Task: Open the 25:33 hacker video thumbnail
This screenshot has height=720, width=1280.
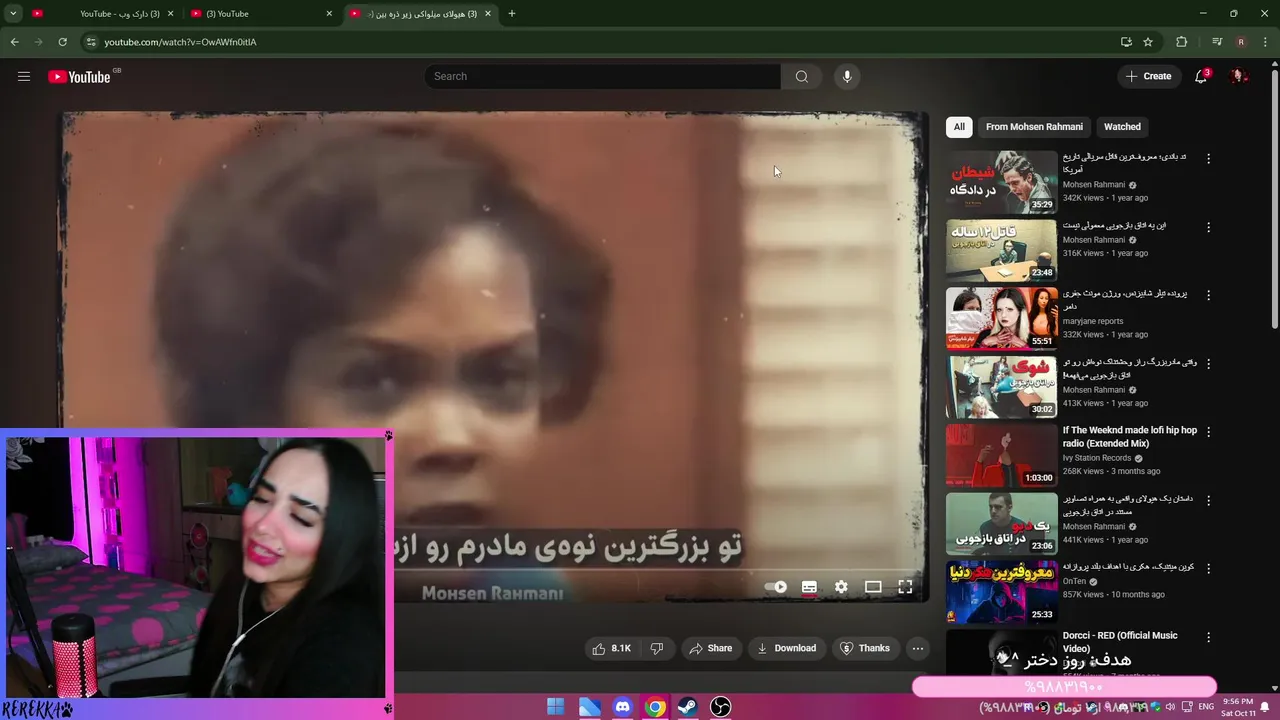Action: [1001, 592]
